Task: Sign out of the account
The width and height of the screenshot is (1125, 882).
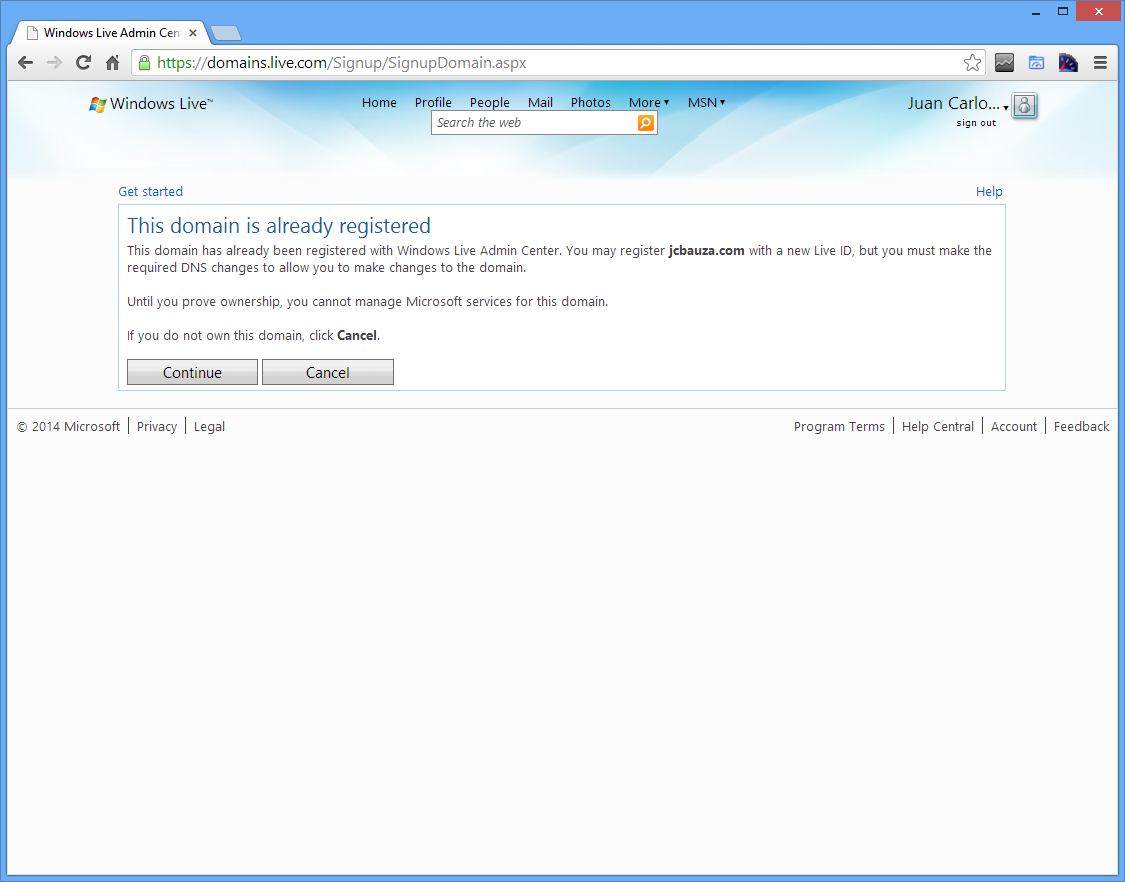Action: coord(976,123)
